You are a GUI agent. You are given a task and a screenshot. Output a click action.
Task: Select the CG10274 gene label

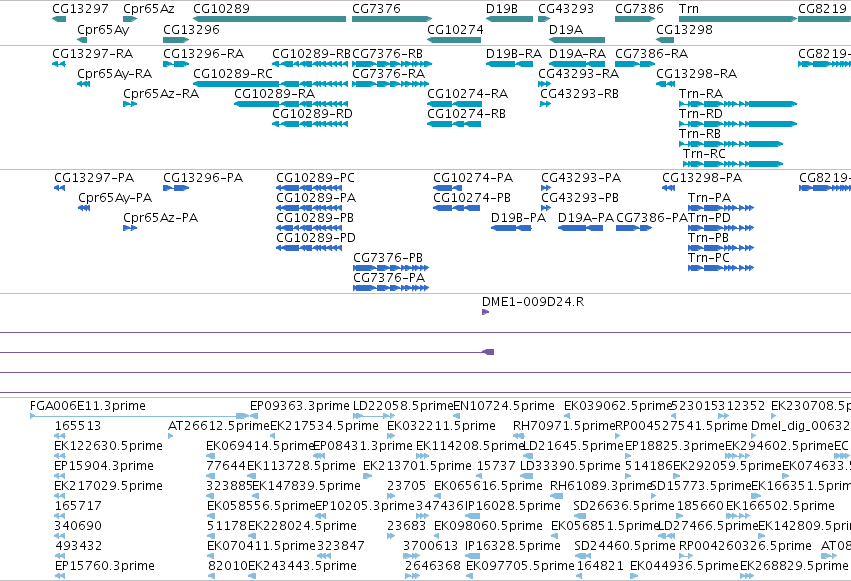pos(455,29)
